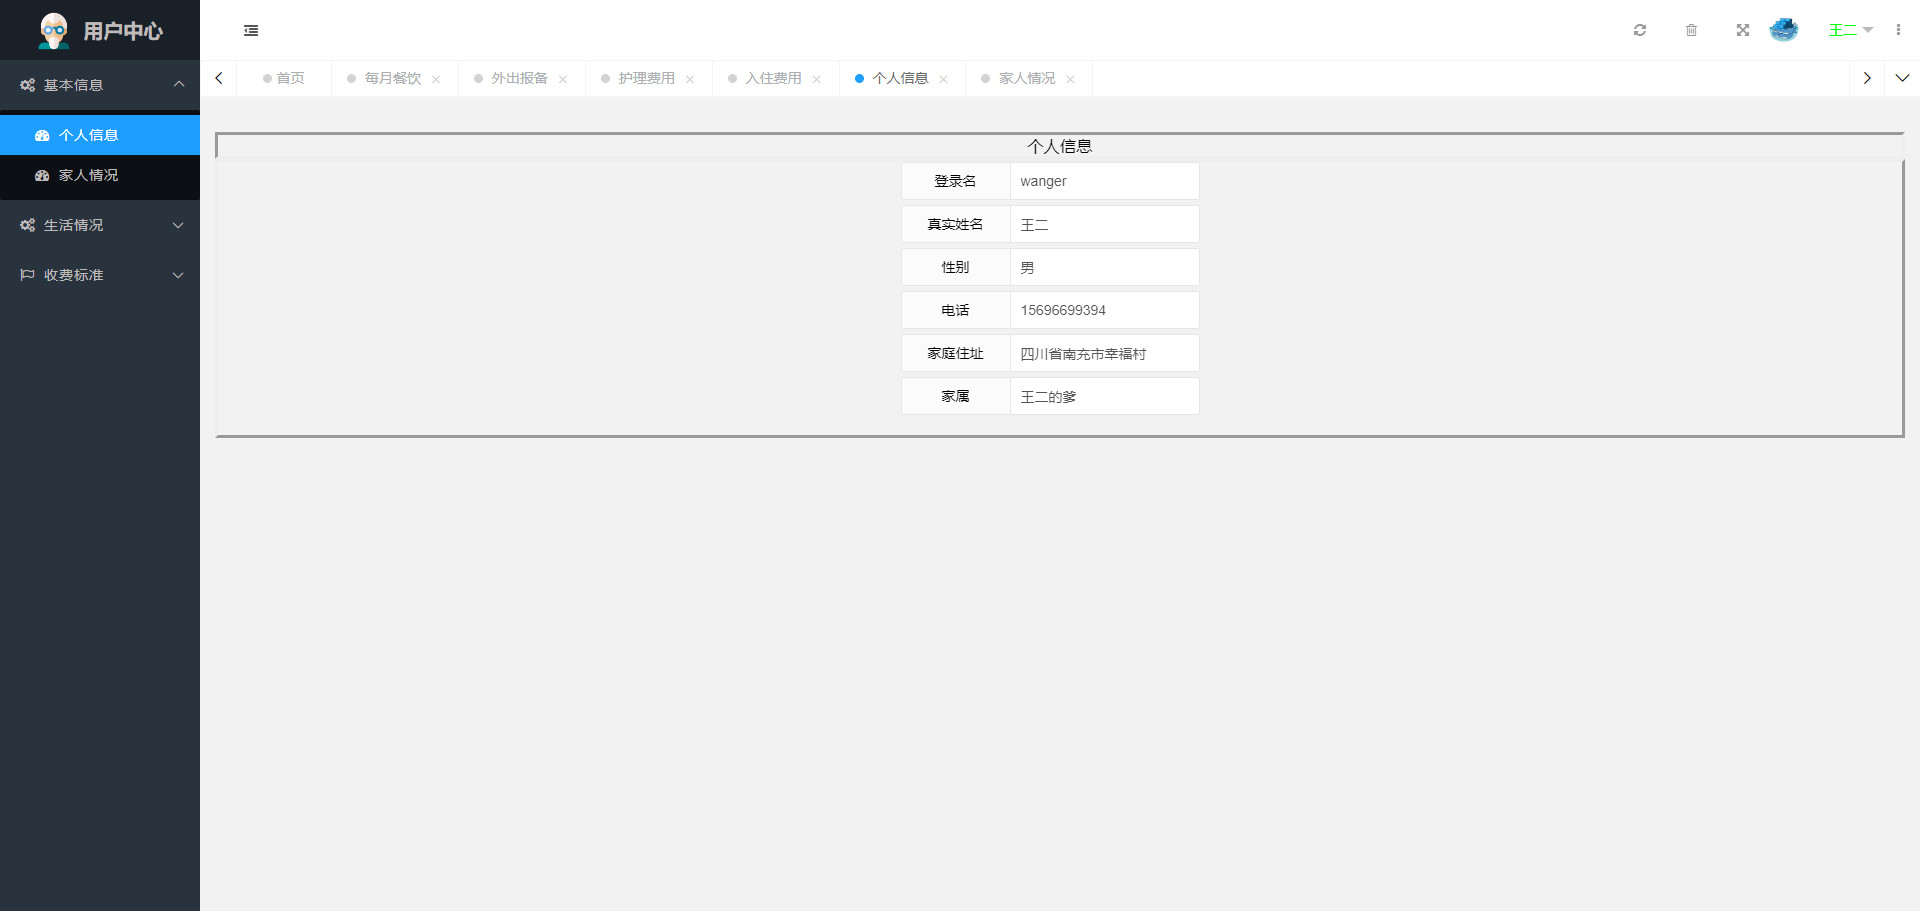Screen dimensions: 1920x911
Task: Switch to the 家人情况 tab
Action: pyautogui.click(x=1027, y=78)
